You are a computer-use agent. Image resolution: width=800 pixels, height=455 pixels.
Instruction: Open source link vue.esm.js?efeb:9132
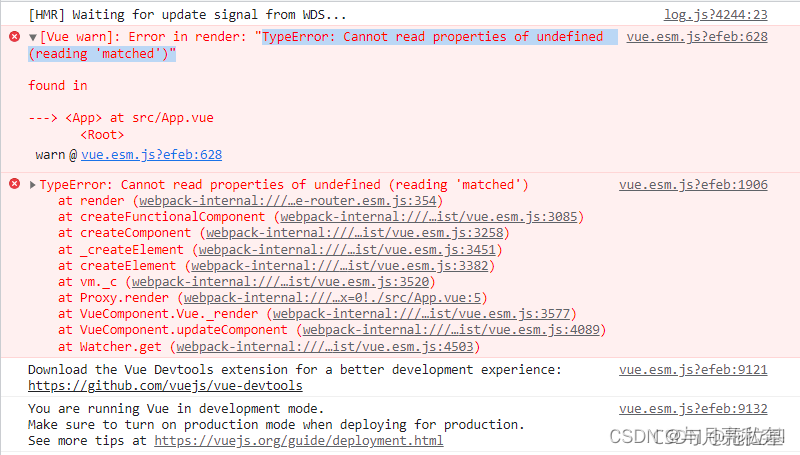point(693,409)
